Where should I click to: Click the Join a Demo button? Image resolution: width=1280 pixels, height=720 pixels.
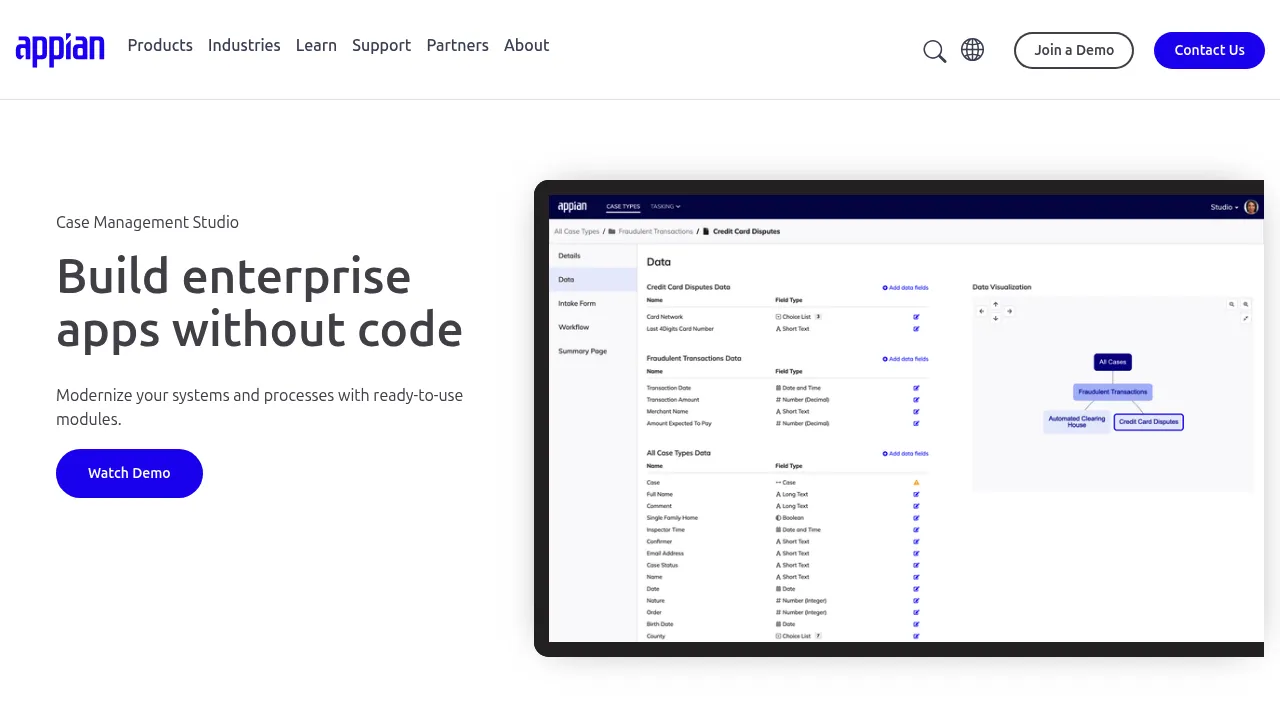click(x=1074, y=50)
